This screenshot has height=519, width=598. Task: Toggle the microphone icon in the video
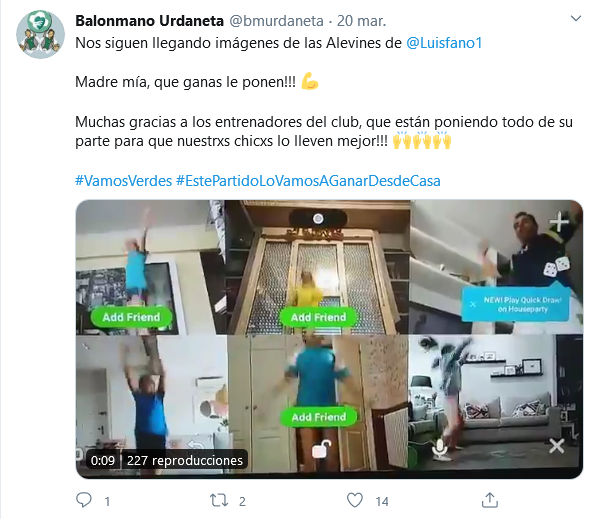click(439, 448)
